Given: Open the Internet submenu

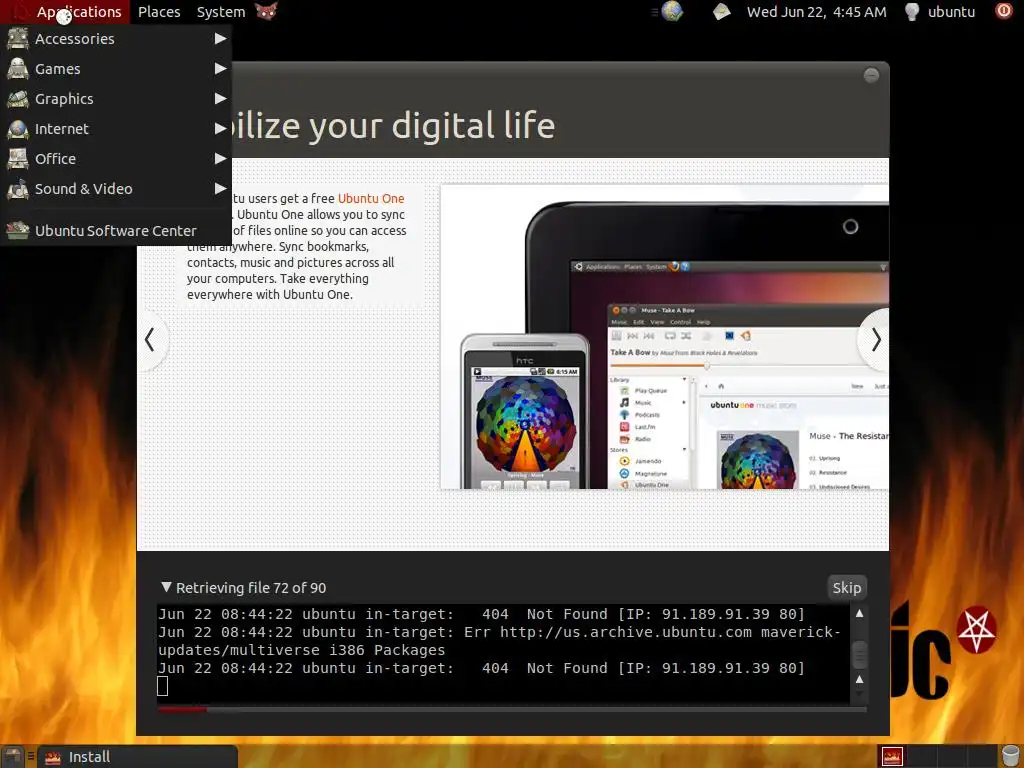Looking at the screenshot, I should coord(116,129).
